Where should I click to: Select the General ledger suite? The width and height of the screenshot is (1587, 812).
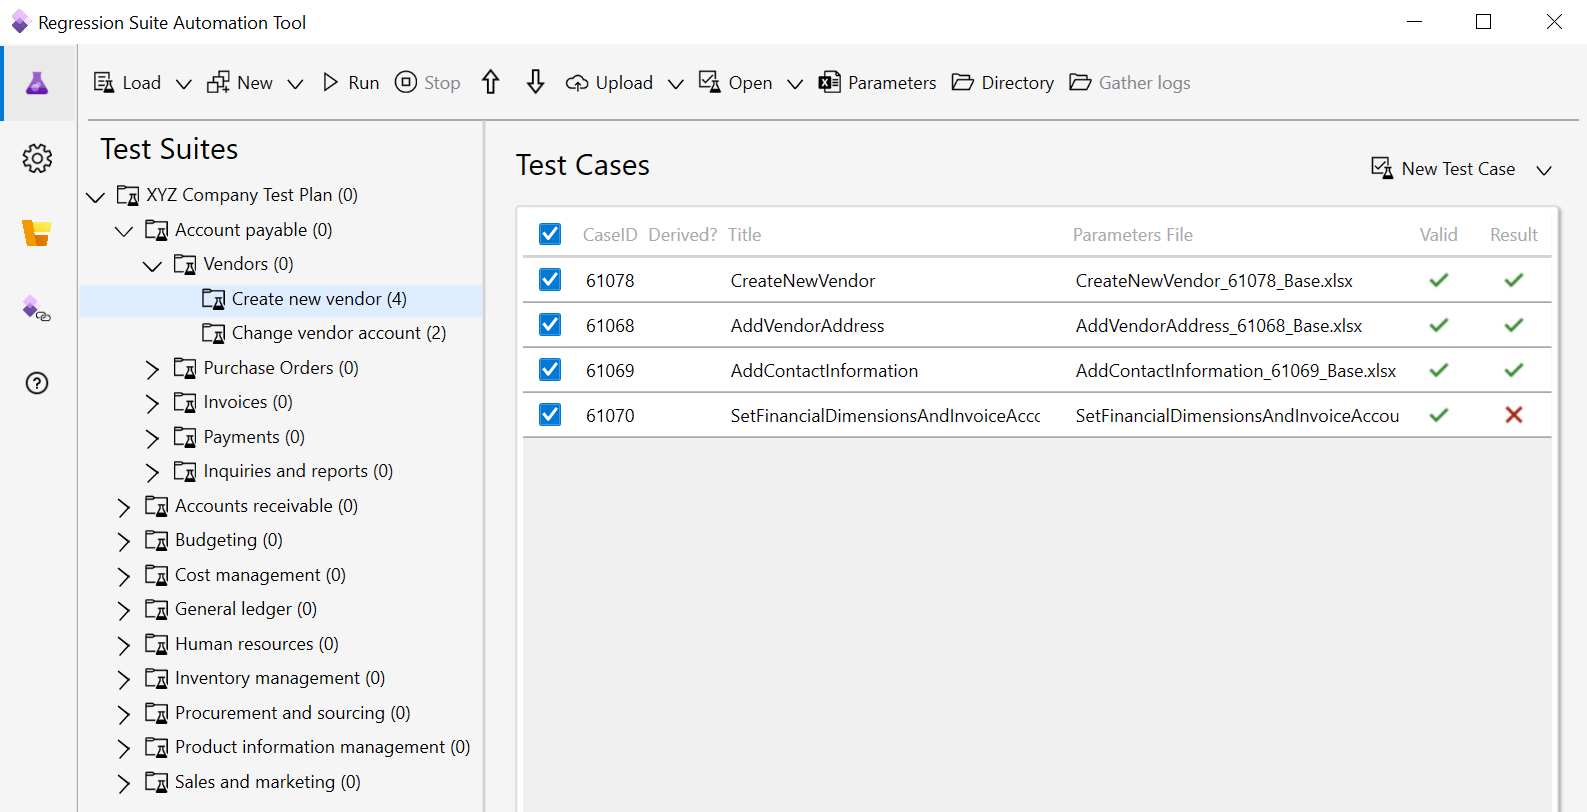tap(245, 609)
